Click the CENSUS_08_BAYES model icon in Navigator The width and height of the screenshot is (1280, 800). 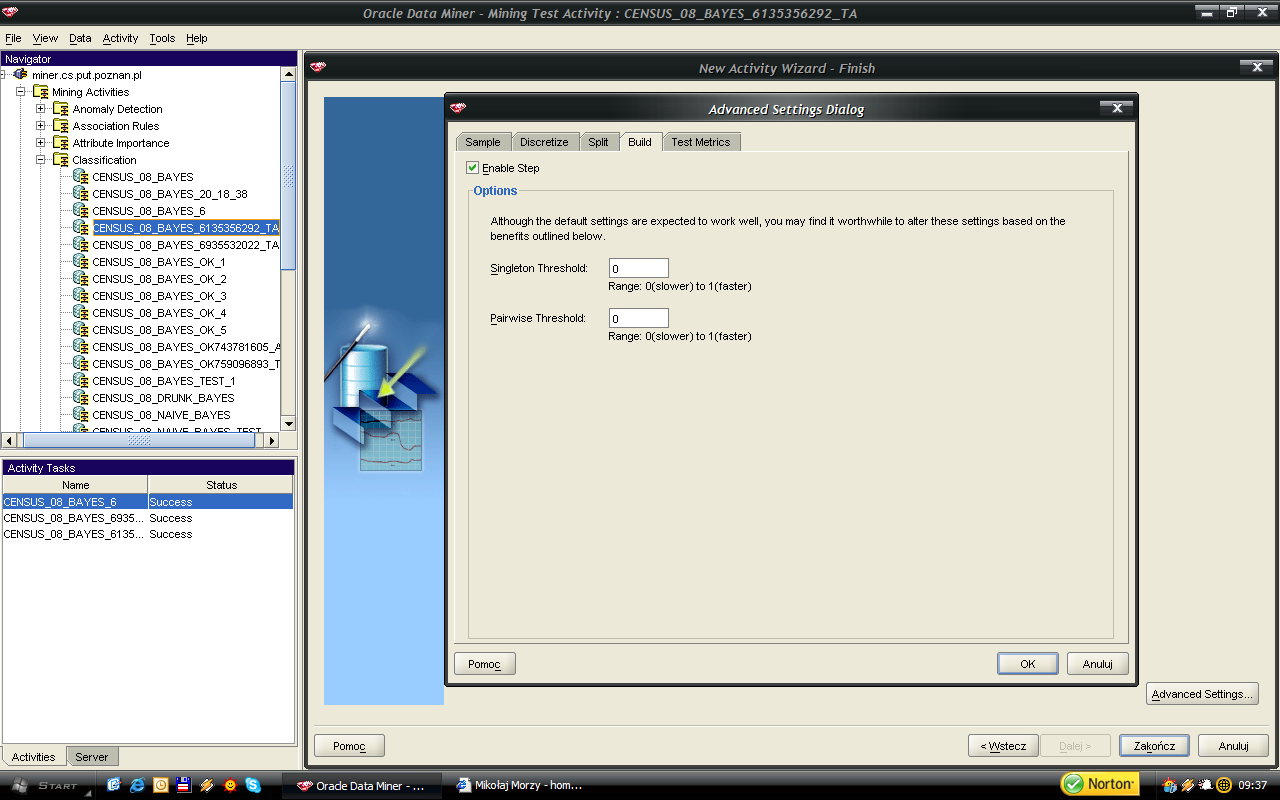pos(81,176)
